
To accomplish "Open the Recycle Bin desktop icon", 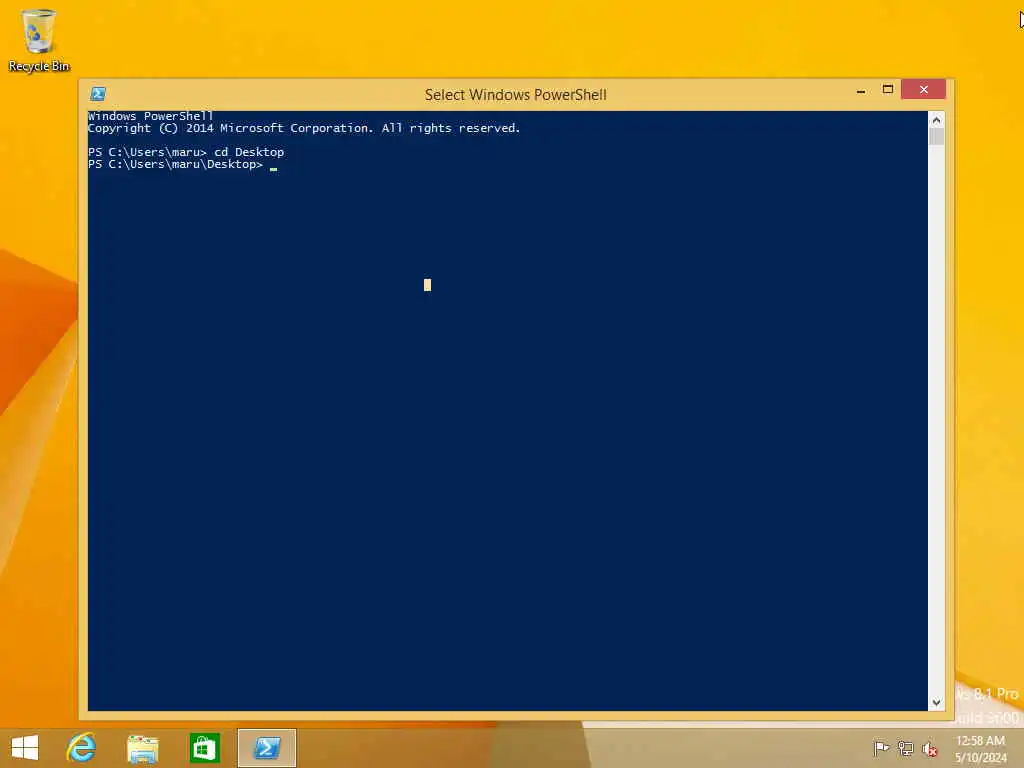I will click(x=39, y=40).
